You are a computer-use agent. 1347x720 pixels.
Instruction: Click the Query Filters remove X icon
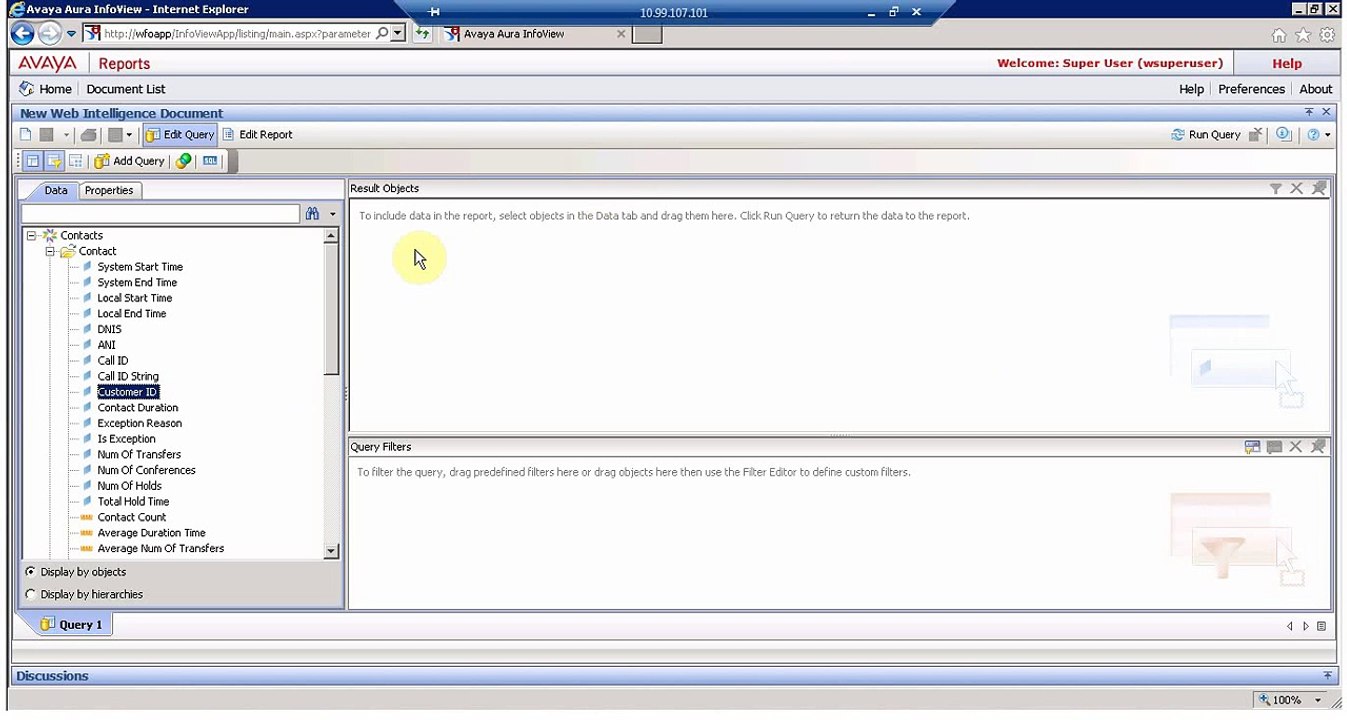[1296, 447]
